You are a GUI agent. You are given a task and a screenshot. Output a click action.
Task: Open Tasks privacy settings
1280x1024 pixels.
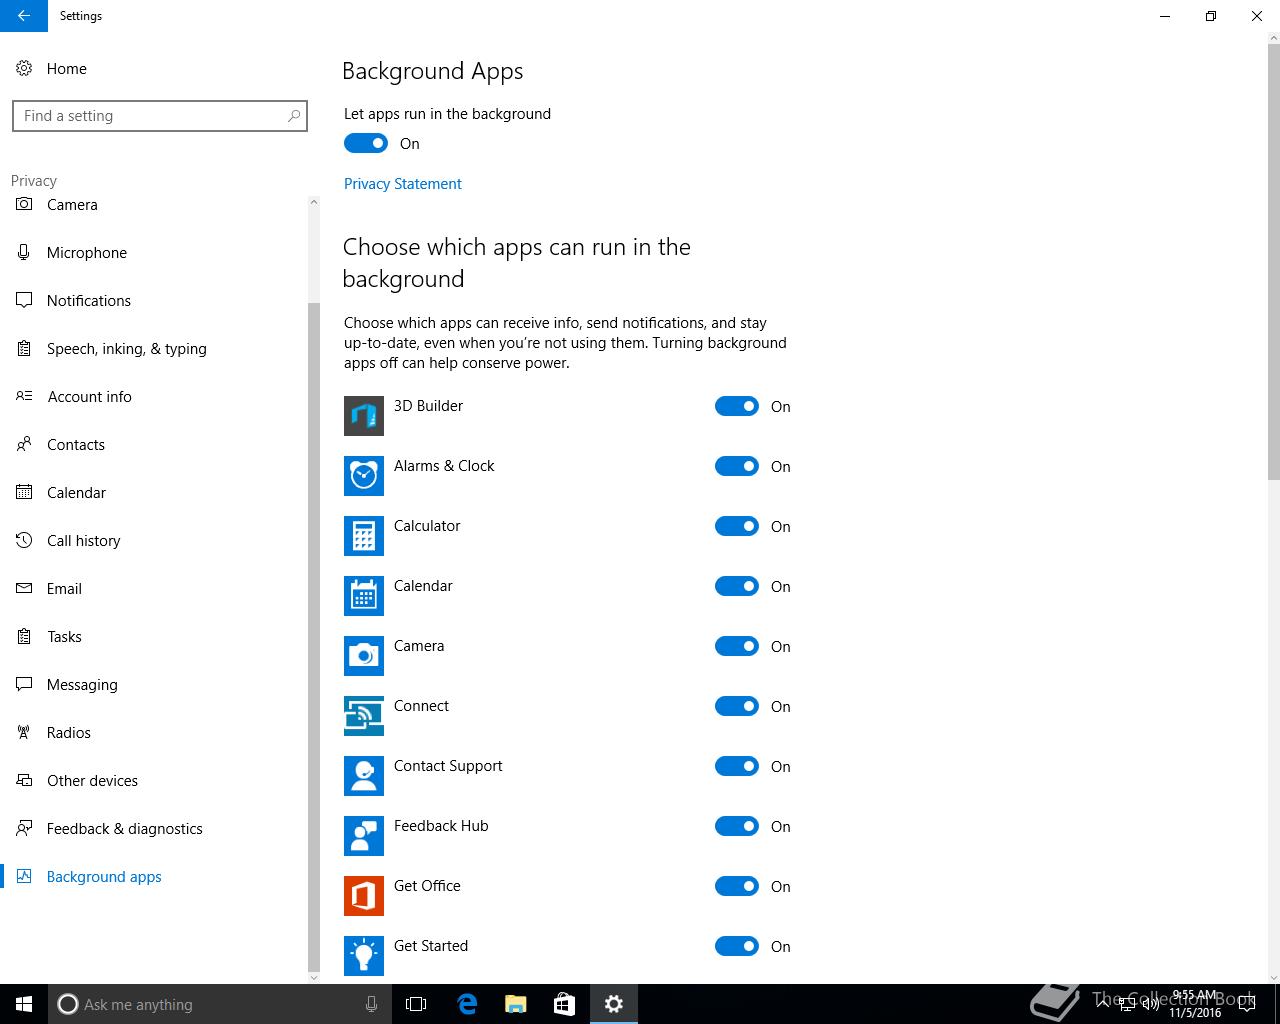[x=154, y=637]
